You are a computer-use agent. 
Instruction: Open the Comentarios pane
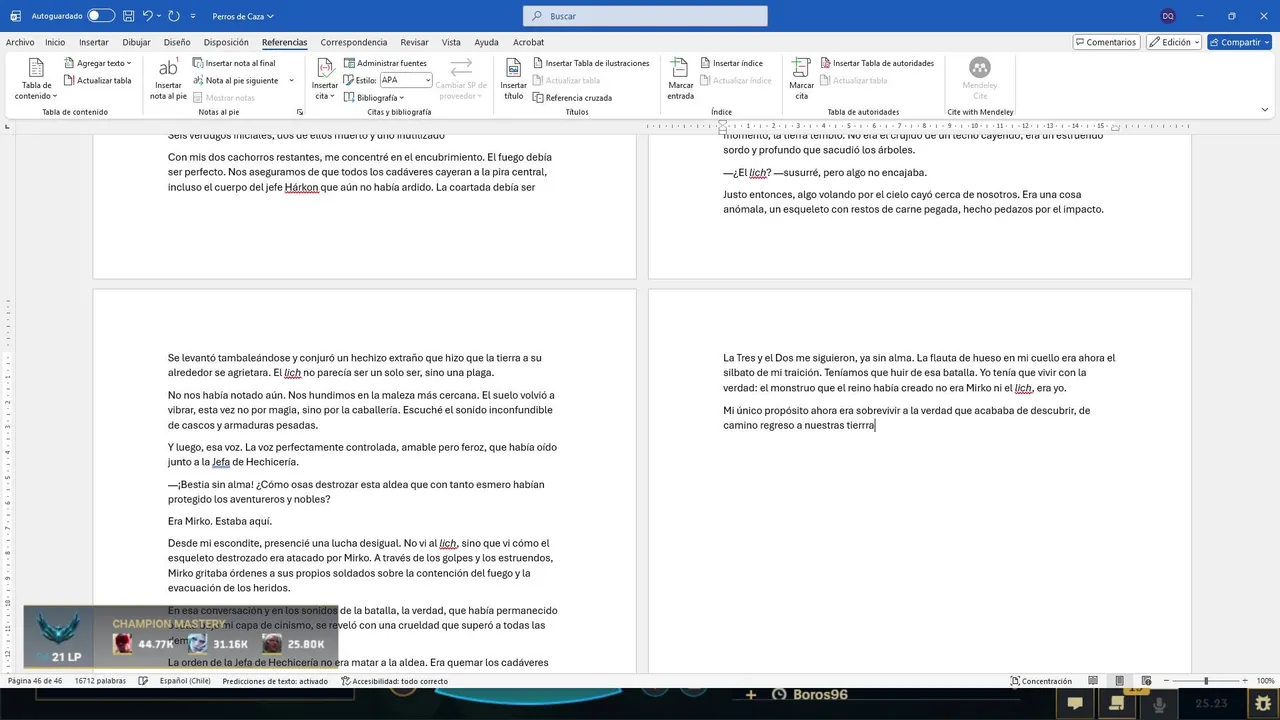(x=1106, y=42)
